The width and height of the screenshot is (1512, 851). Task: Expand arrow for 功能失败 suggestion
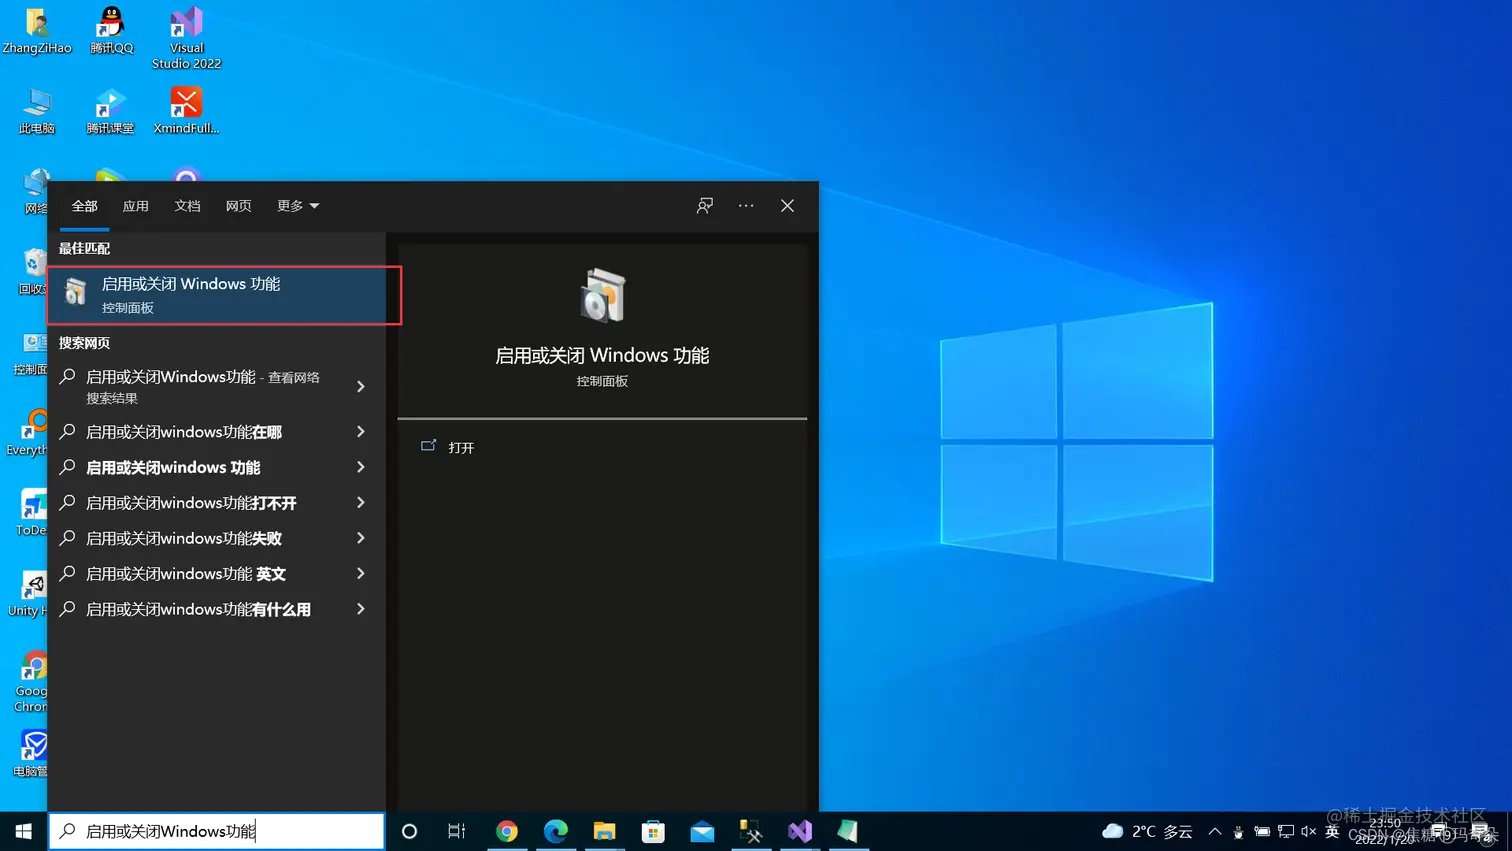[x=361, y=538]
